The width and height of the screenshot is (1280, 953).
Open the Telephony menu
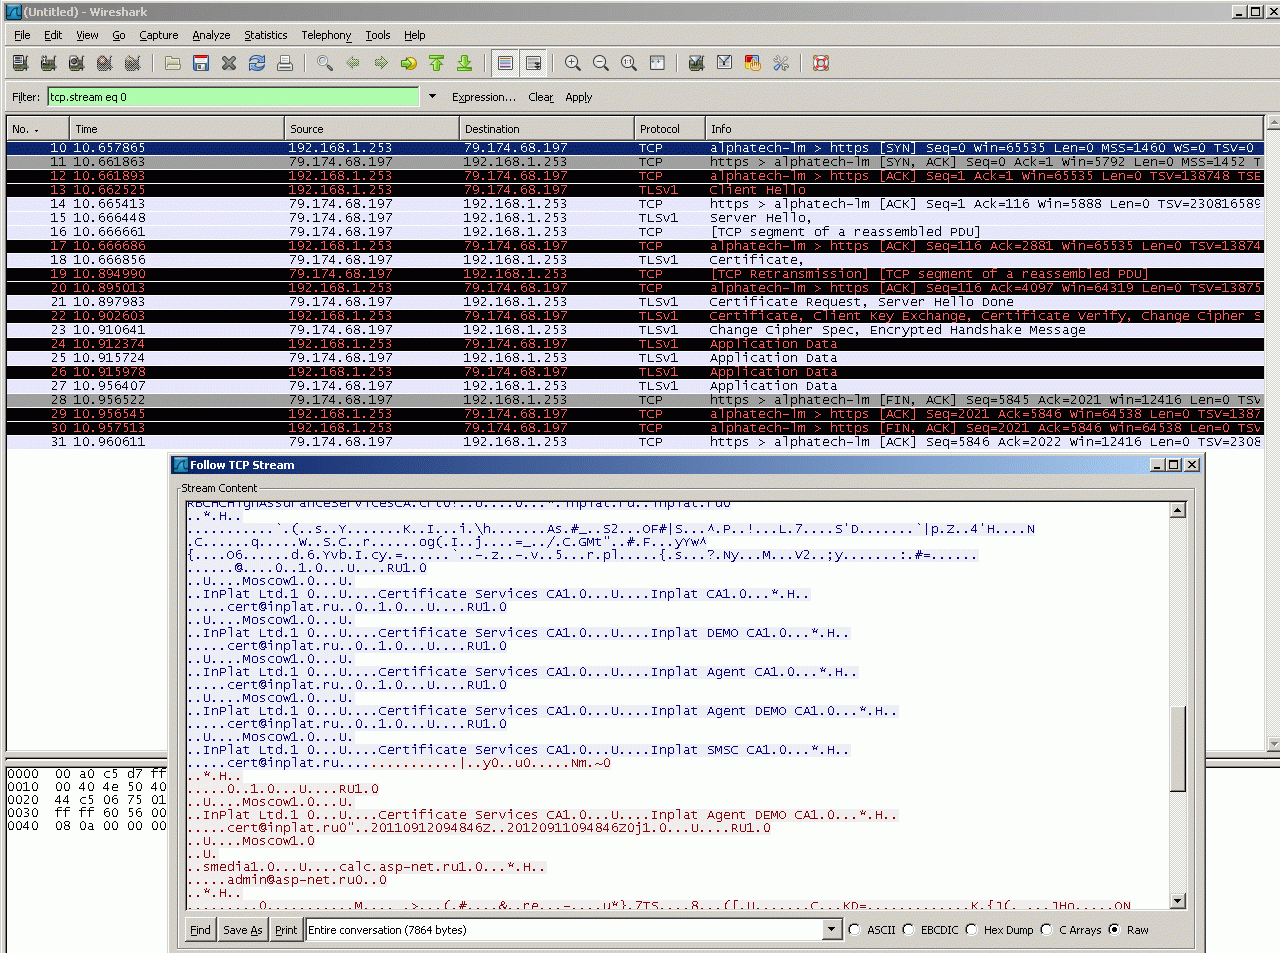(x=326, y=35)
